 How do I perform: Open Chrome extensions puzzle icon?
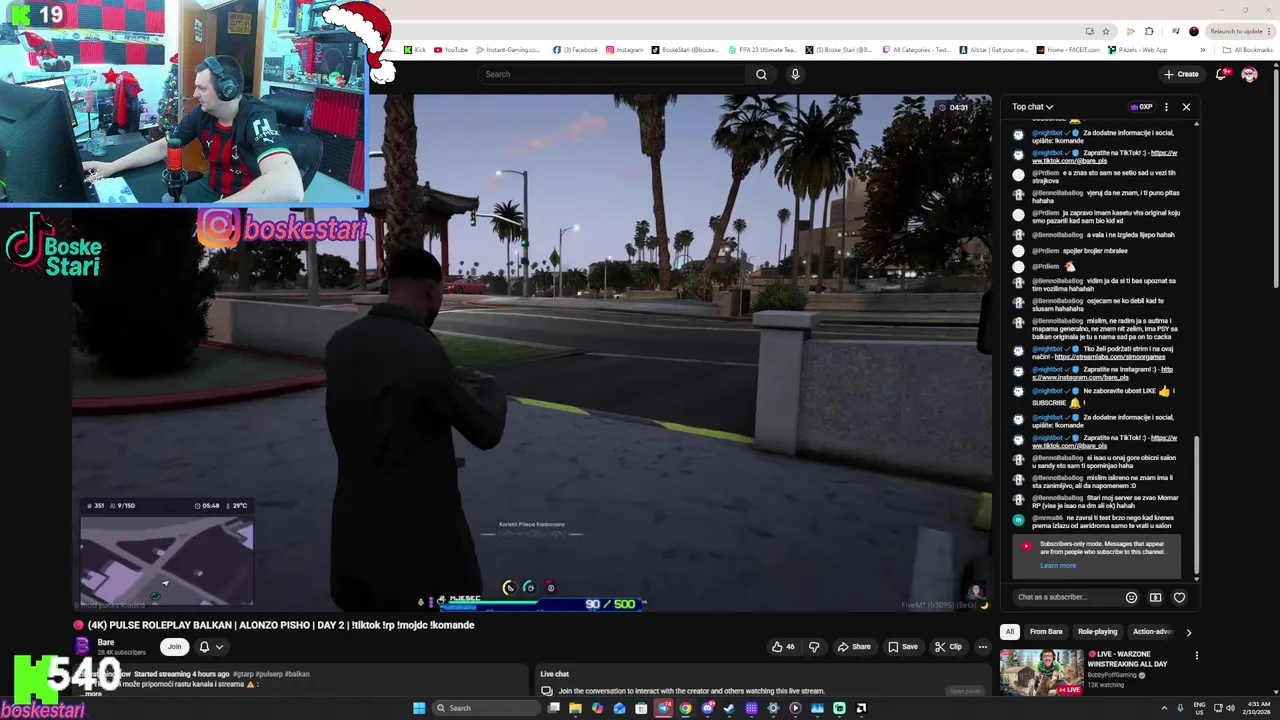tap(1149, 31)
